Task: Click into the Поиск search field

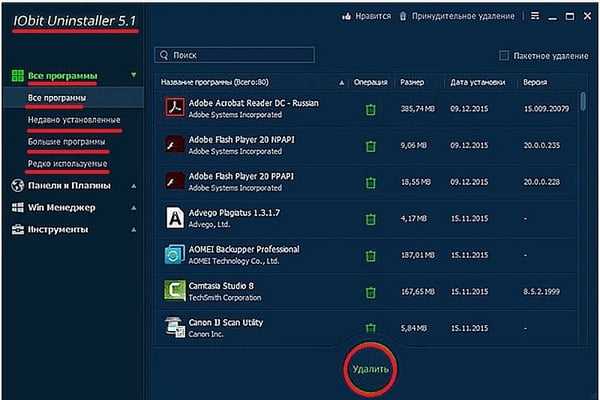Action: tap(235, 55)
